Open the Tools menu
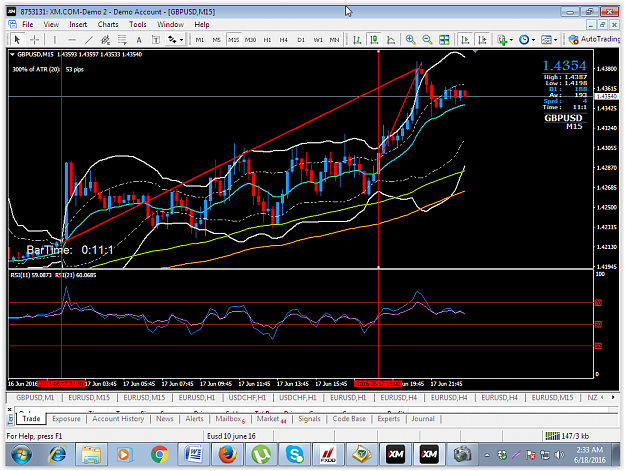The height and width of the screenshot is (471, 625). 138,24
